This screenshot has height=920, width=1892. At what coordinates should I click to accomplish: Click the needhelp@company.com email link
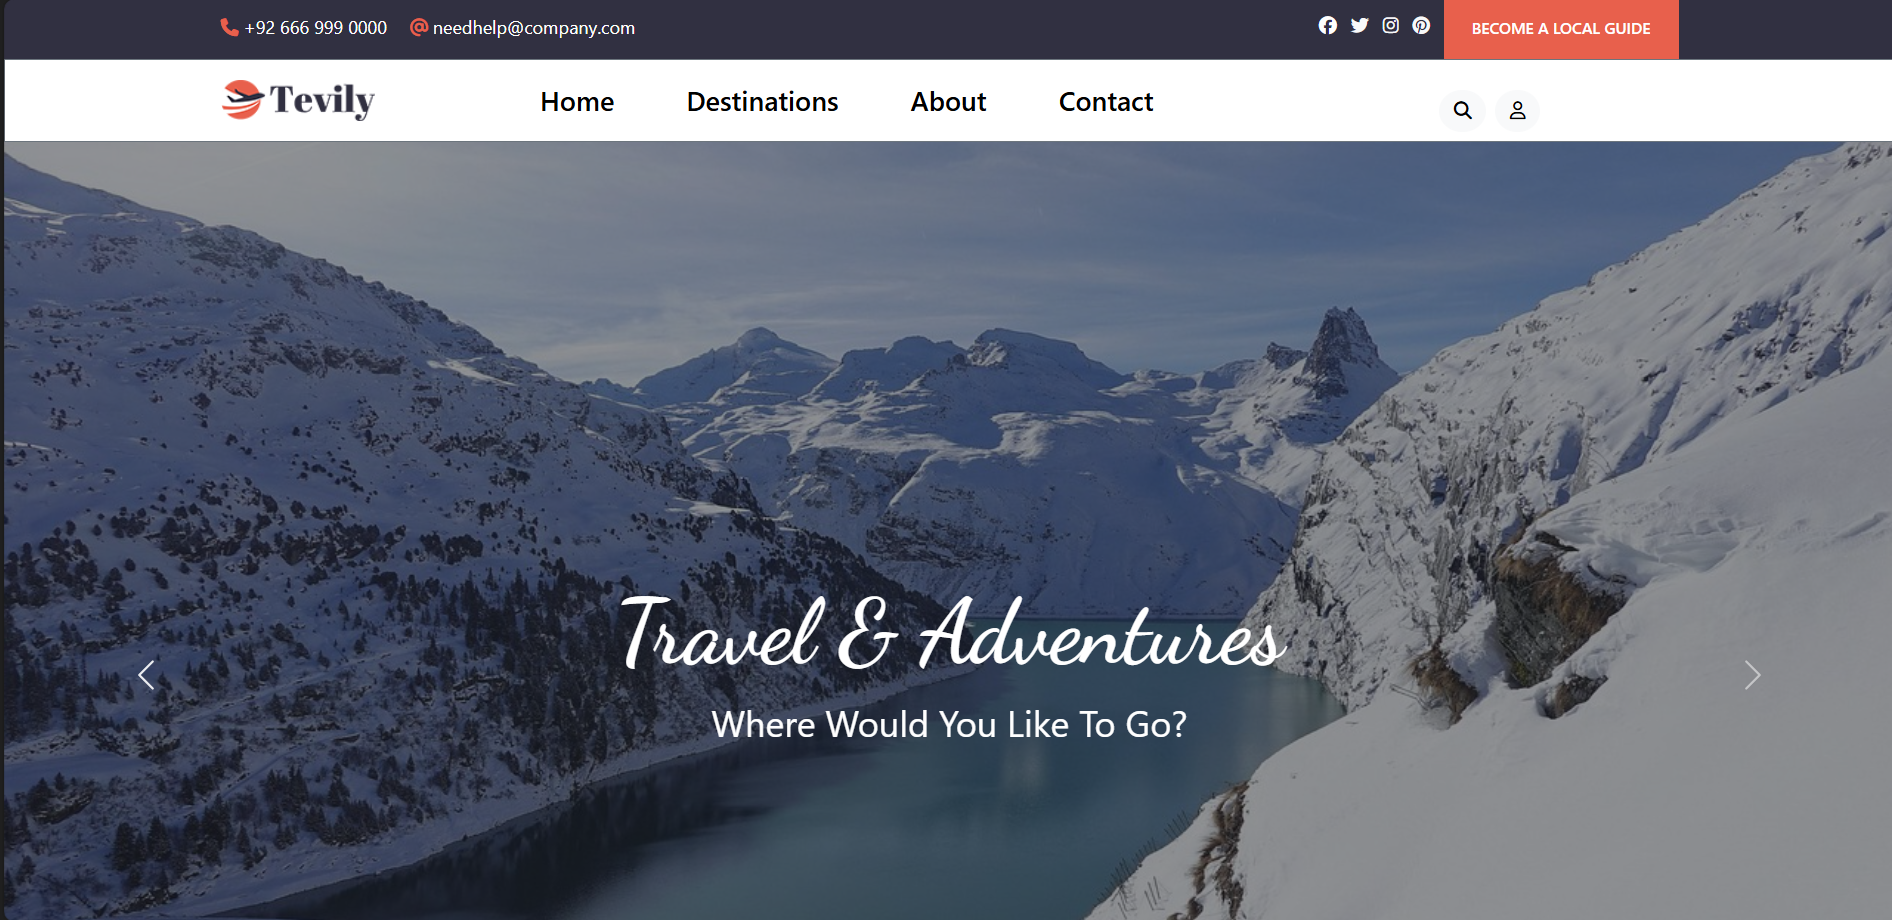534,28
